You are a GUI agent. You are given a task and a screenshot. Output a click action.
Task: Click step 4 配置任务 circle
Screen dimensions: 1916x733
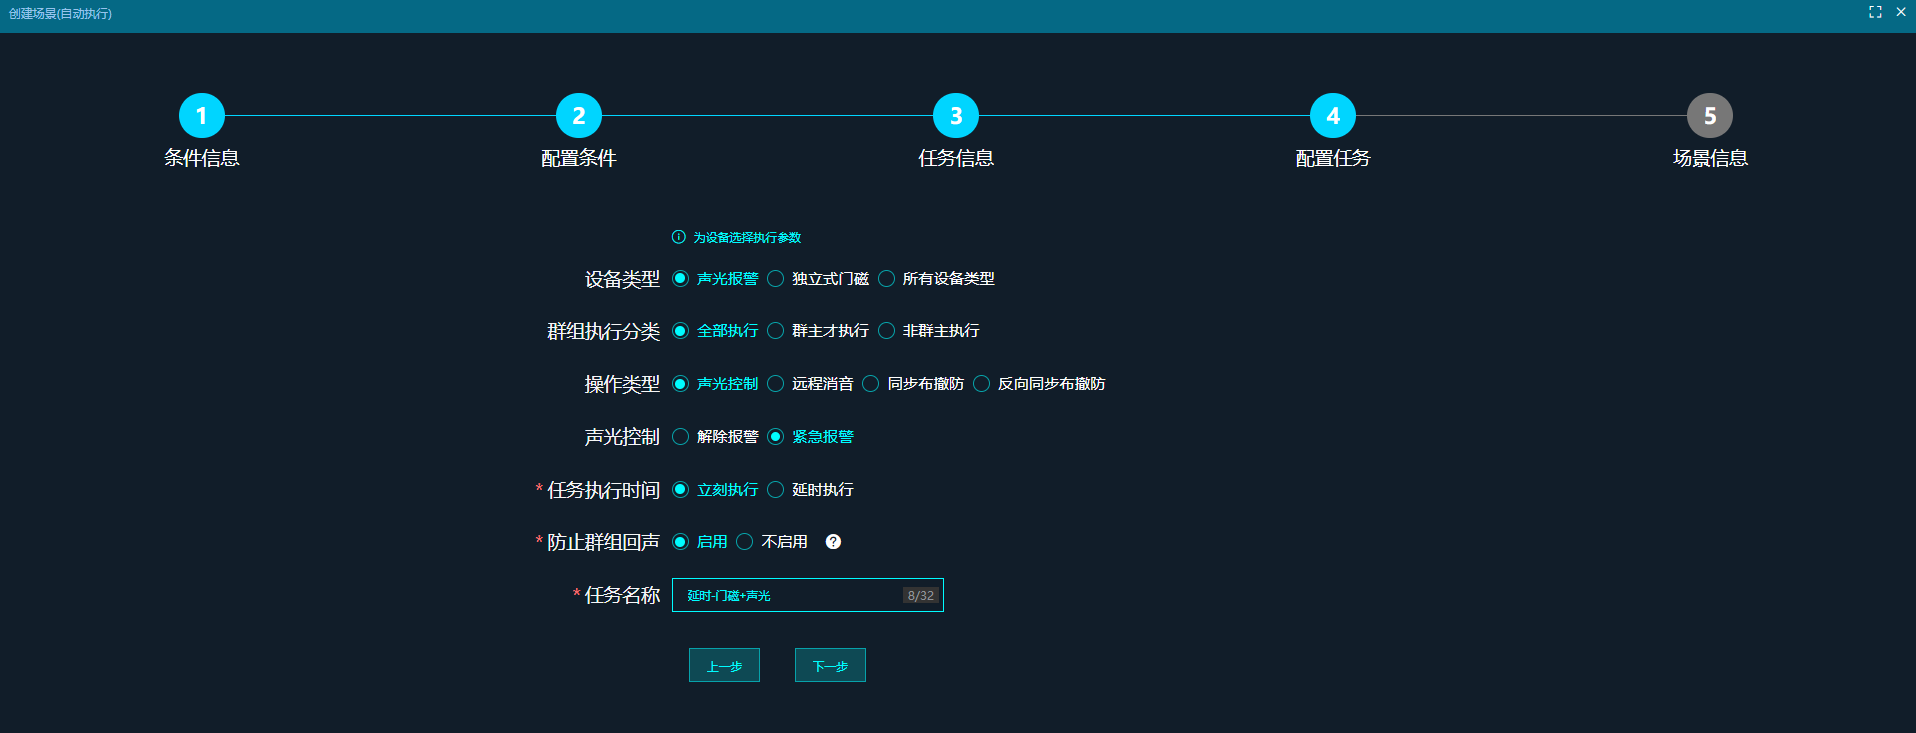pyautogui.click(x=1333, y=116)
